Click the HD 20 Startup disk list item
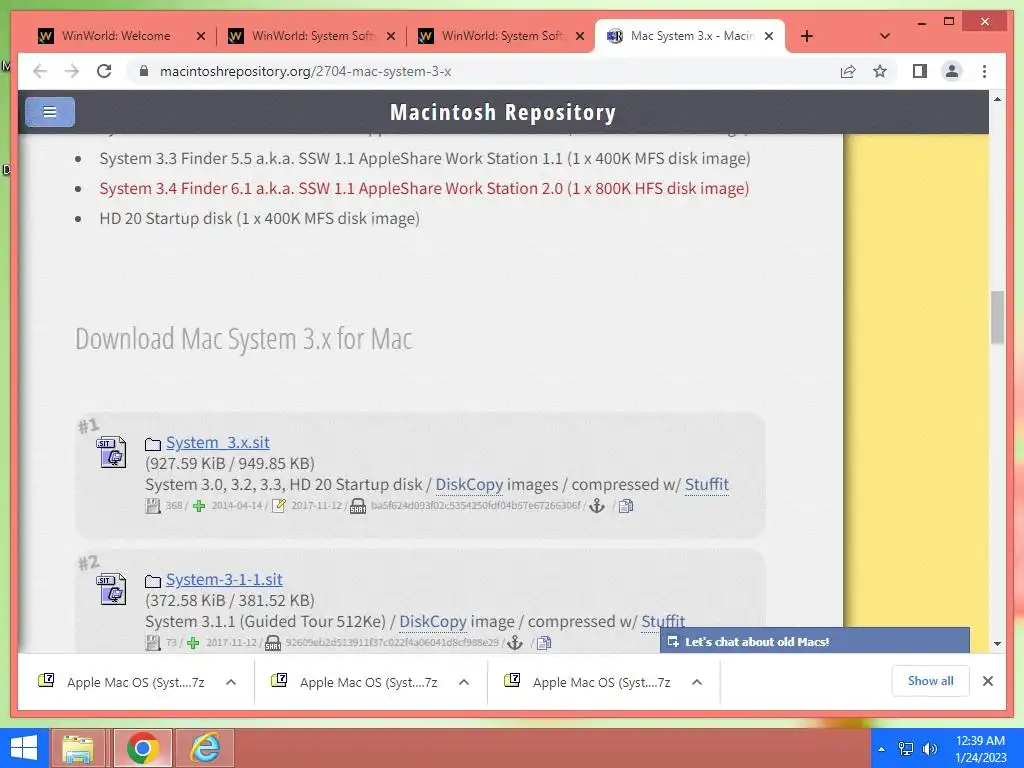This screenshot has width=1024, height=768. pos(259,218)
